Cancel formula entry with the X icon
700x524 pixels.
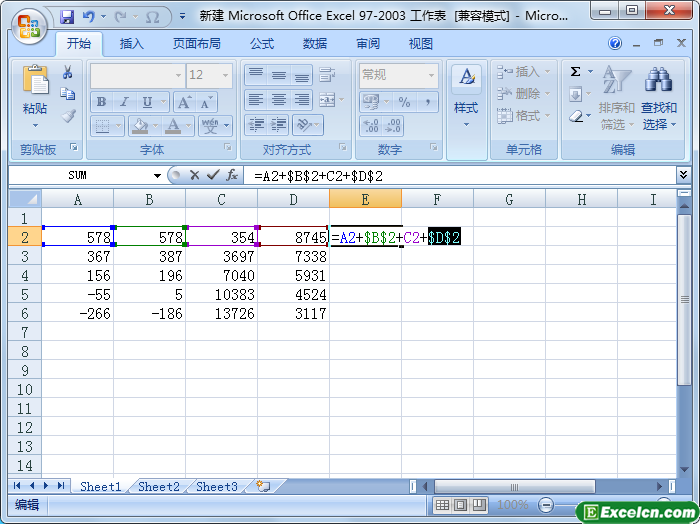click(x=194, y=175)
